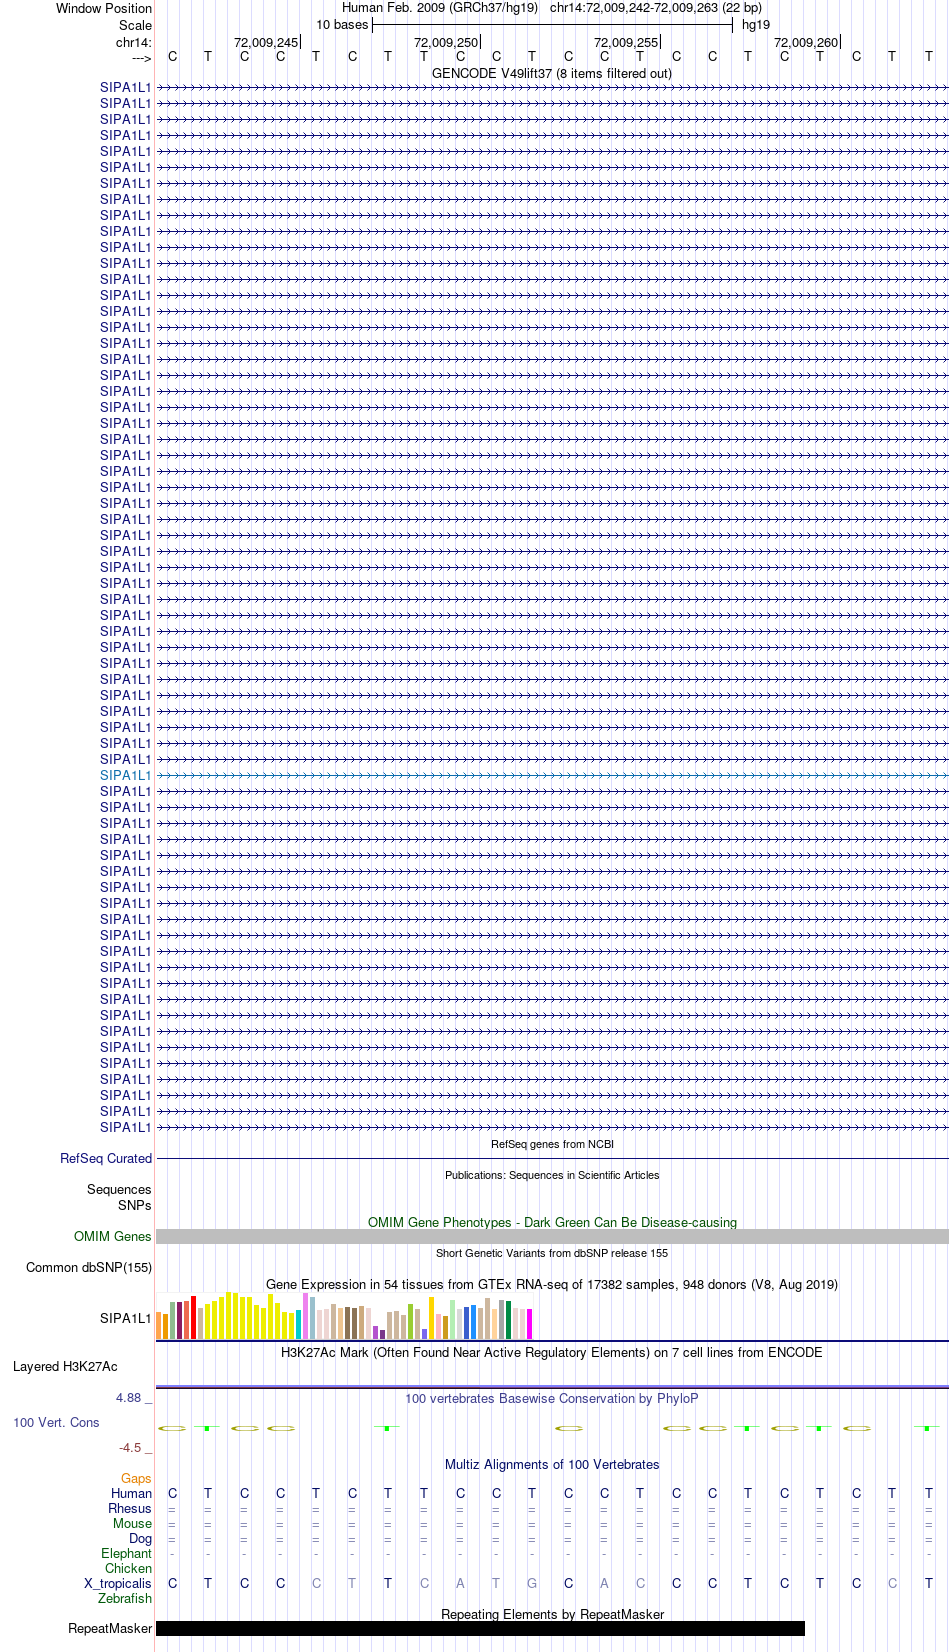Open the Layered H3K27Ac track label

point(65,1366)
